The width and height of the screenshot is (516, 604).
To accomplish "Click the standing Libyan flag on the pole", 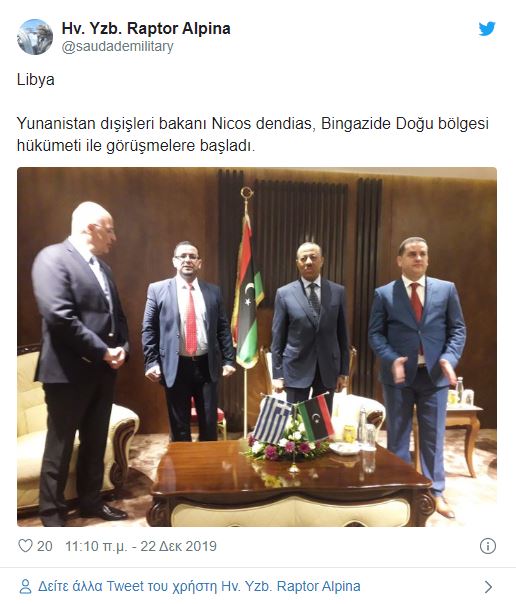I will [x=247, y=293].
